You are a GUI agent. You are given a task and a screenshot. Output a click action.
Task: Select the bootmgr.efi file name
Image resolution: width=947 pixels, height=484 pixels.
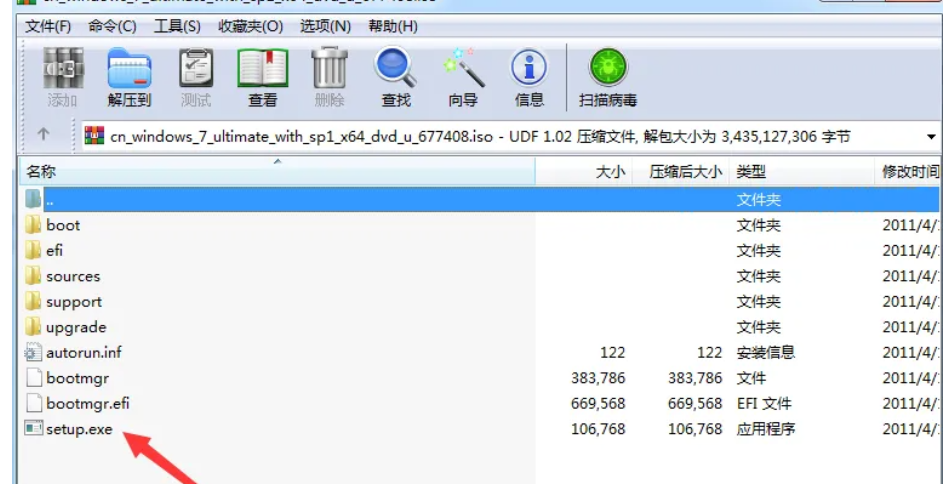(x=88, y=404)
